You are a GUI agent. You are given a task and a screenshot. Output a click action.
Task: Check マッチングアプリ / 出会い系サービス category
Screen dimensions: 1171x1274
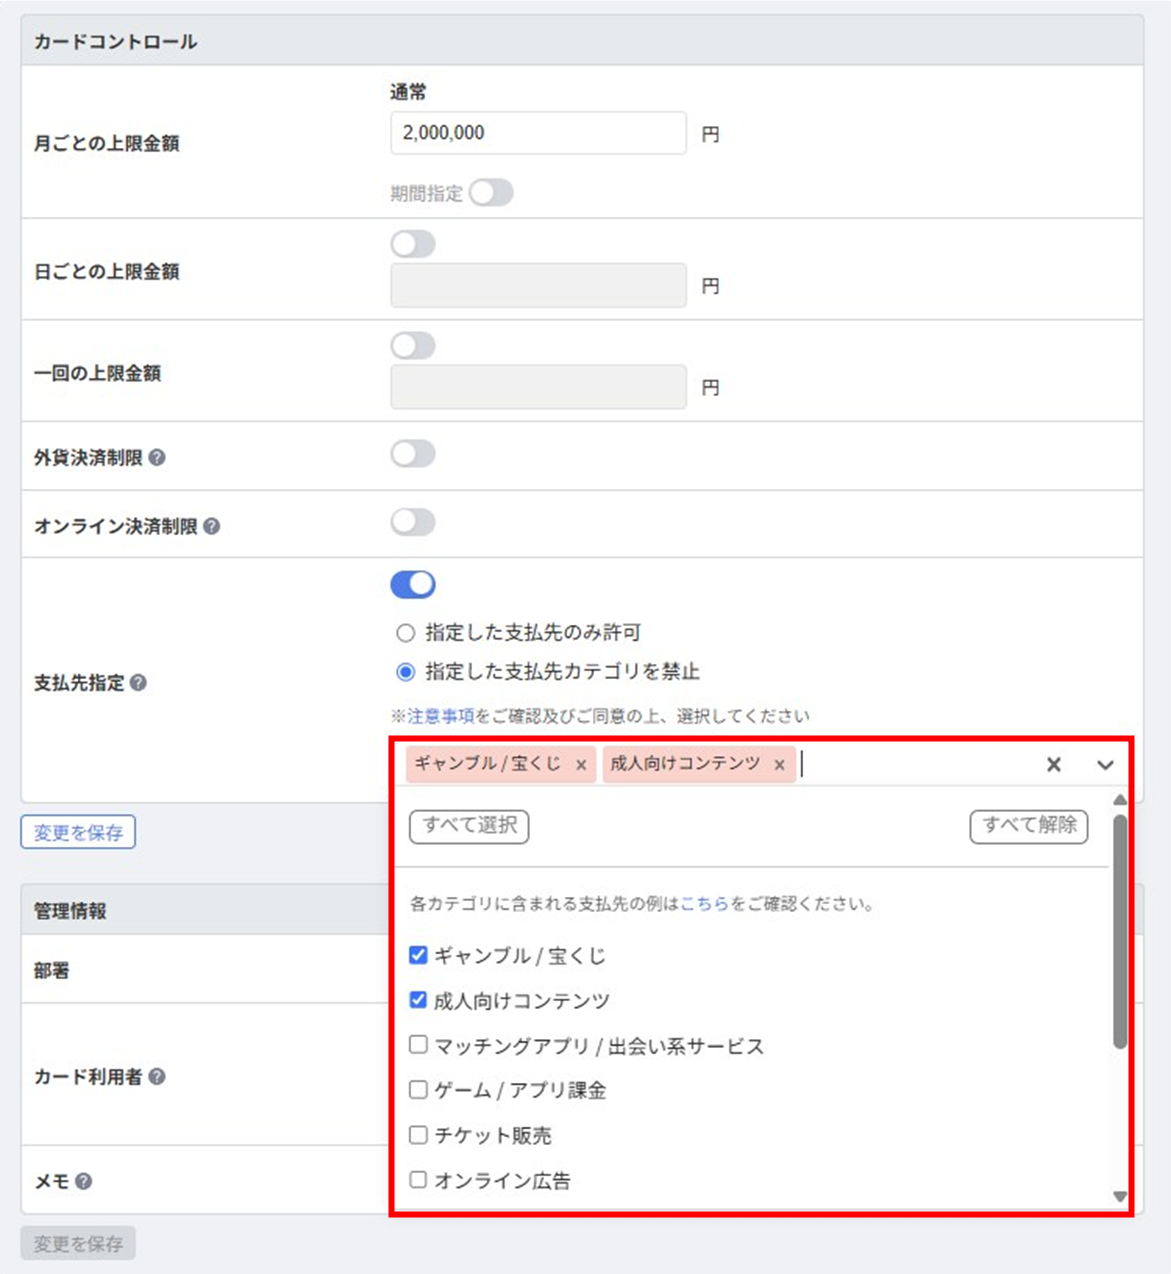(418, 1045)
